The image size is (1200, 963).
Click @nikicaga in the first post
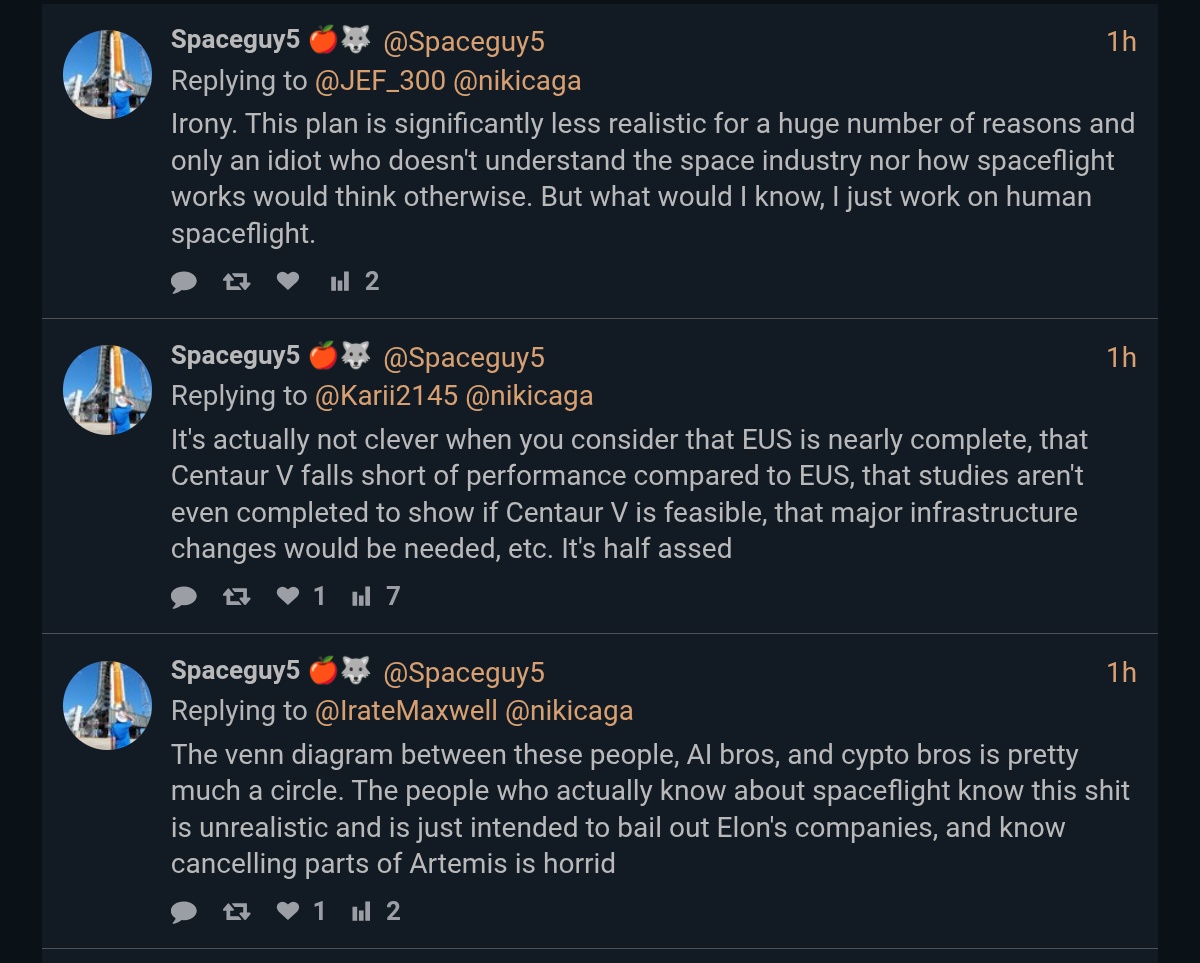click(x=517, y=82)
